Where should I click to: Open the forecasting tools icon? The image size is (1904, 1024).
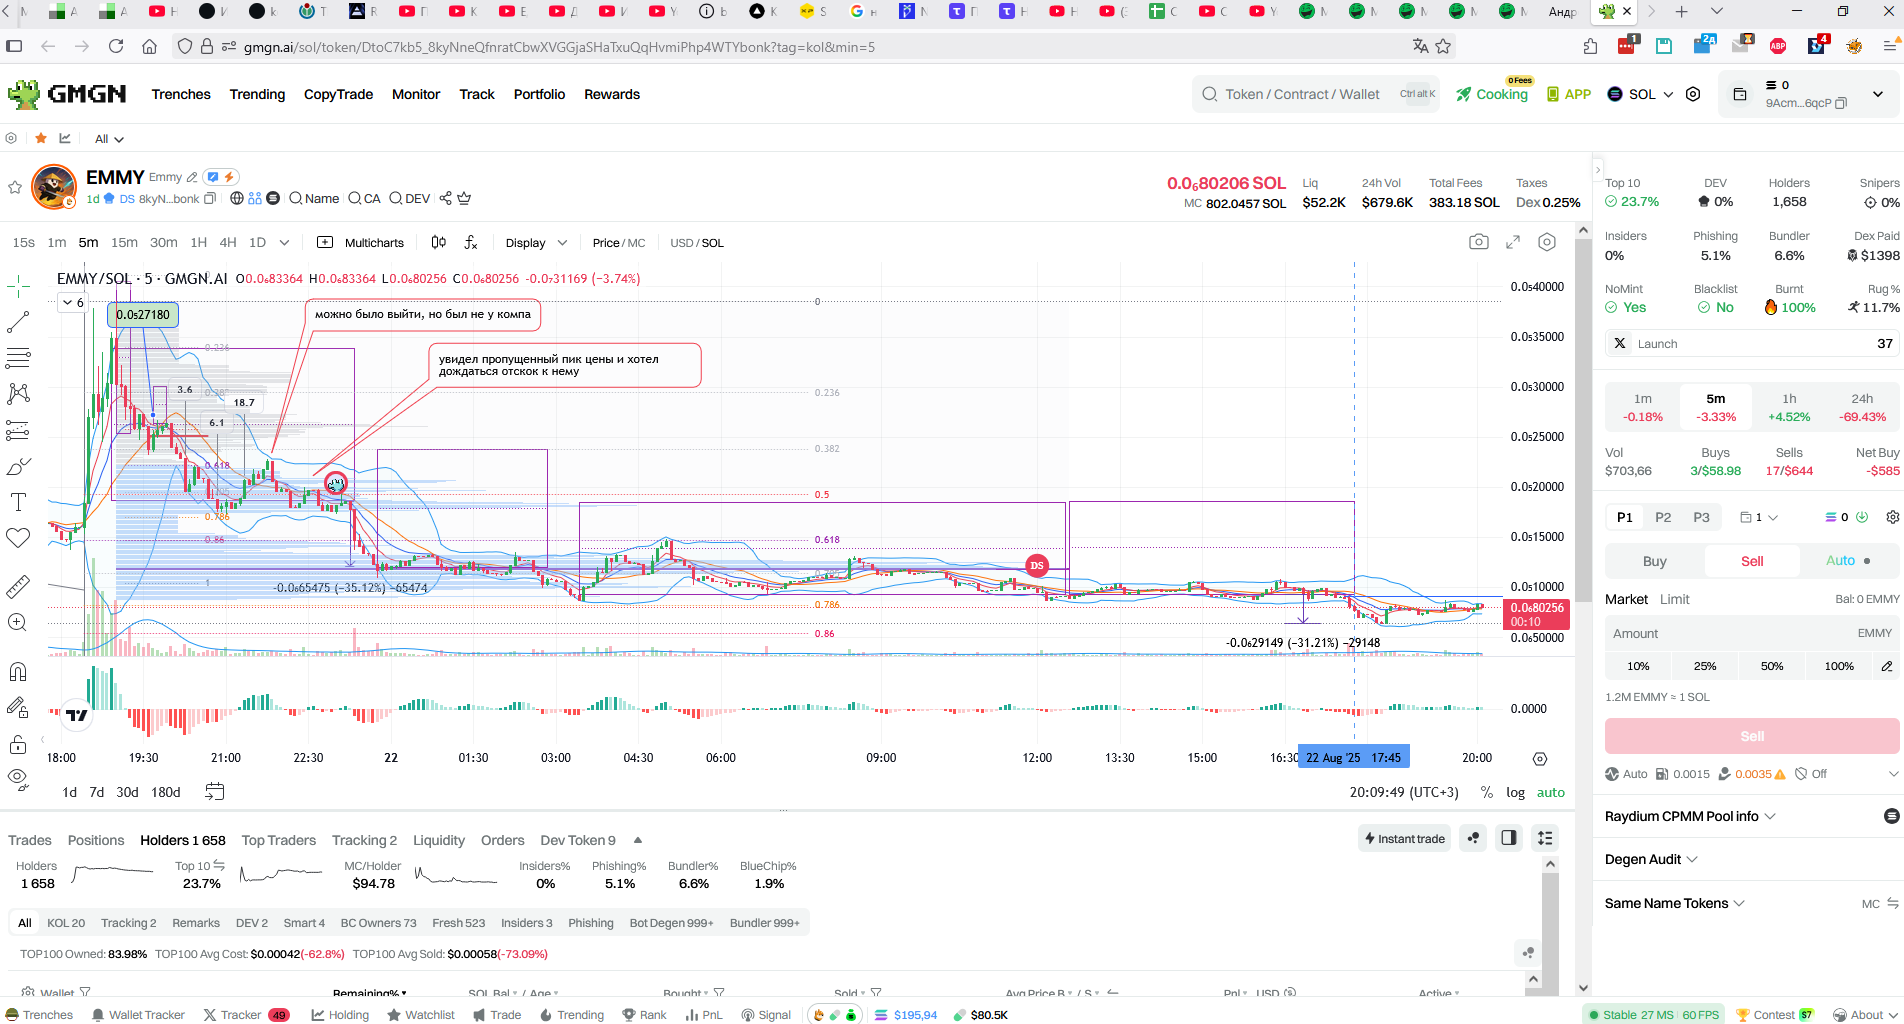18,430
